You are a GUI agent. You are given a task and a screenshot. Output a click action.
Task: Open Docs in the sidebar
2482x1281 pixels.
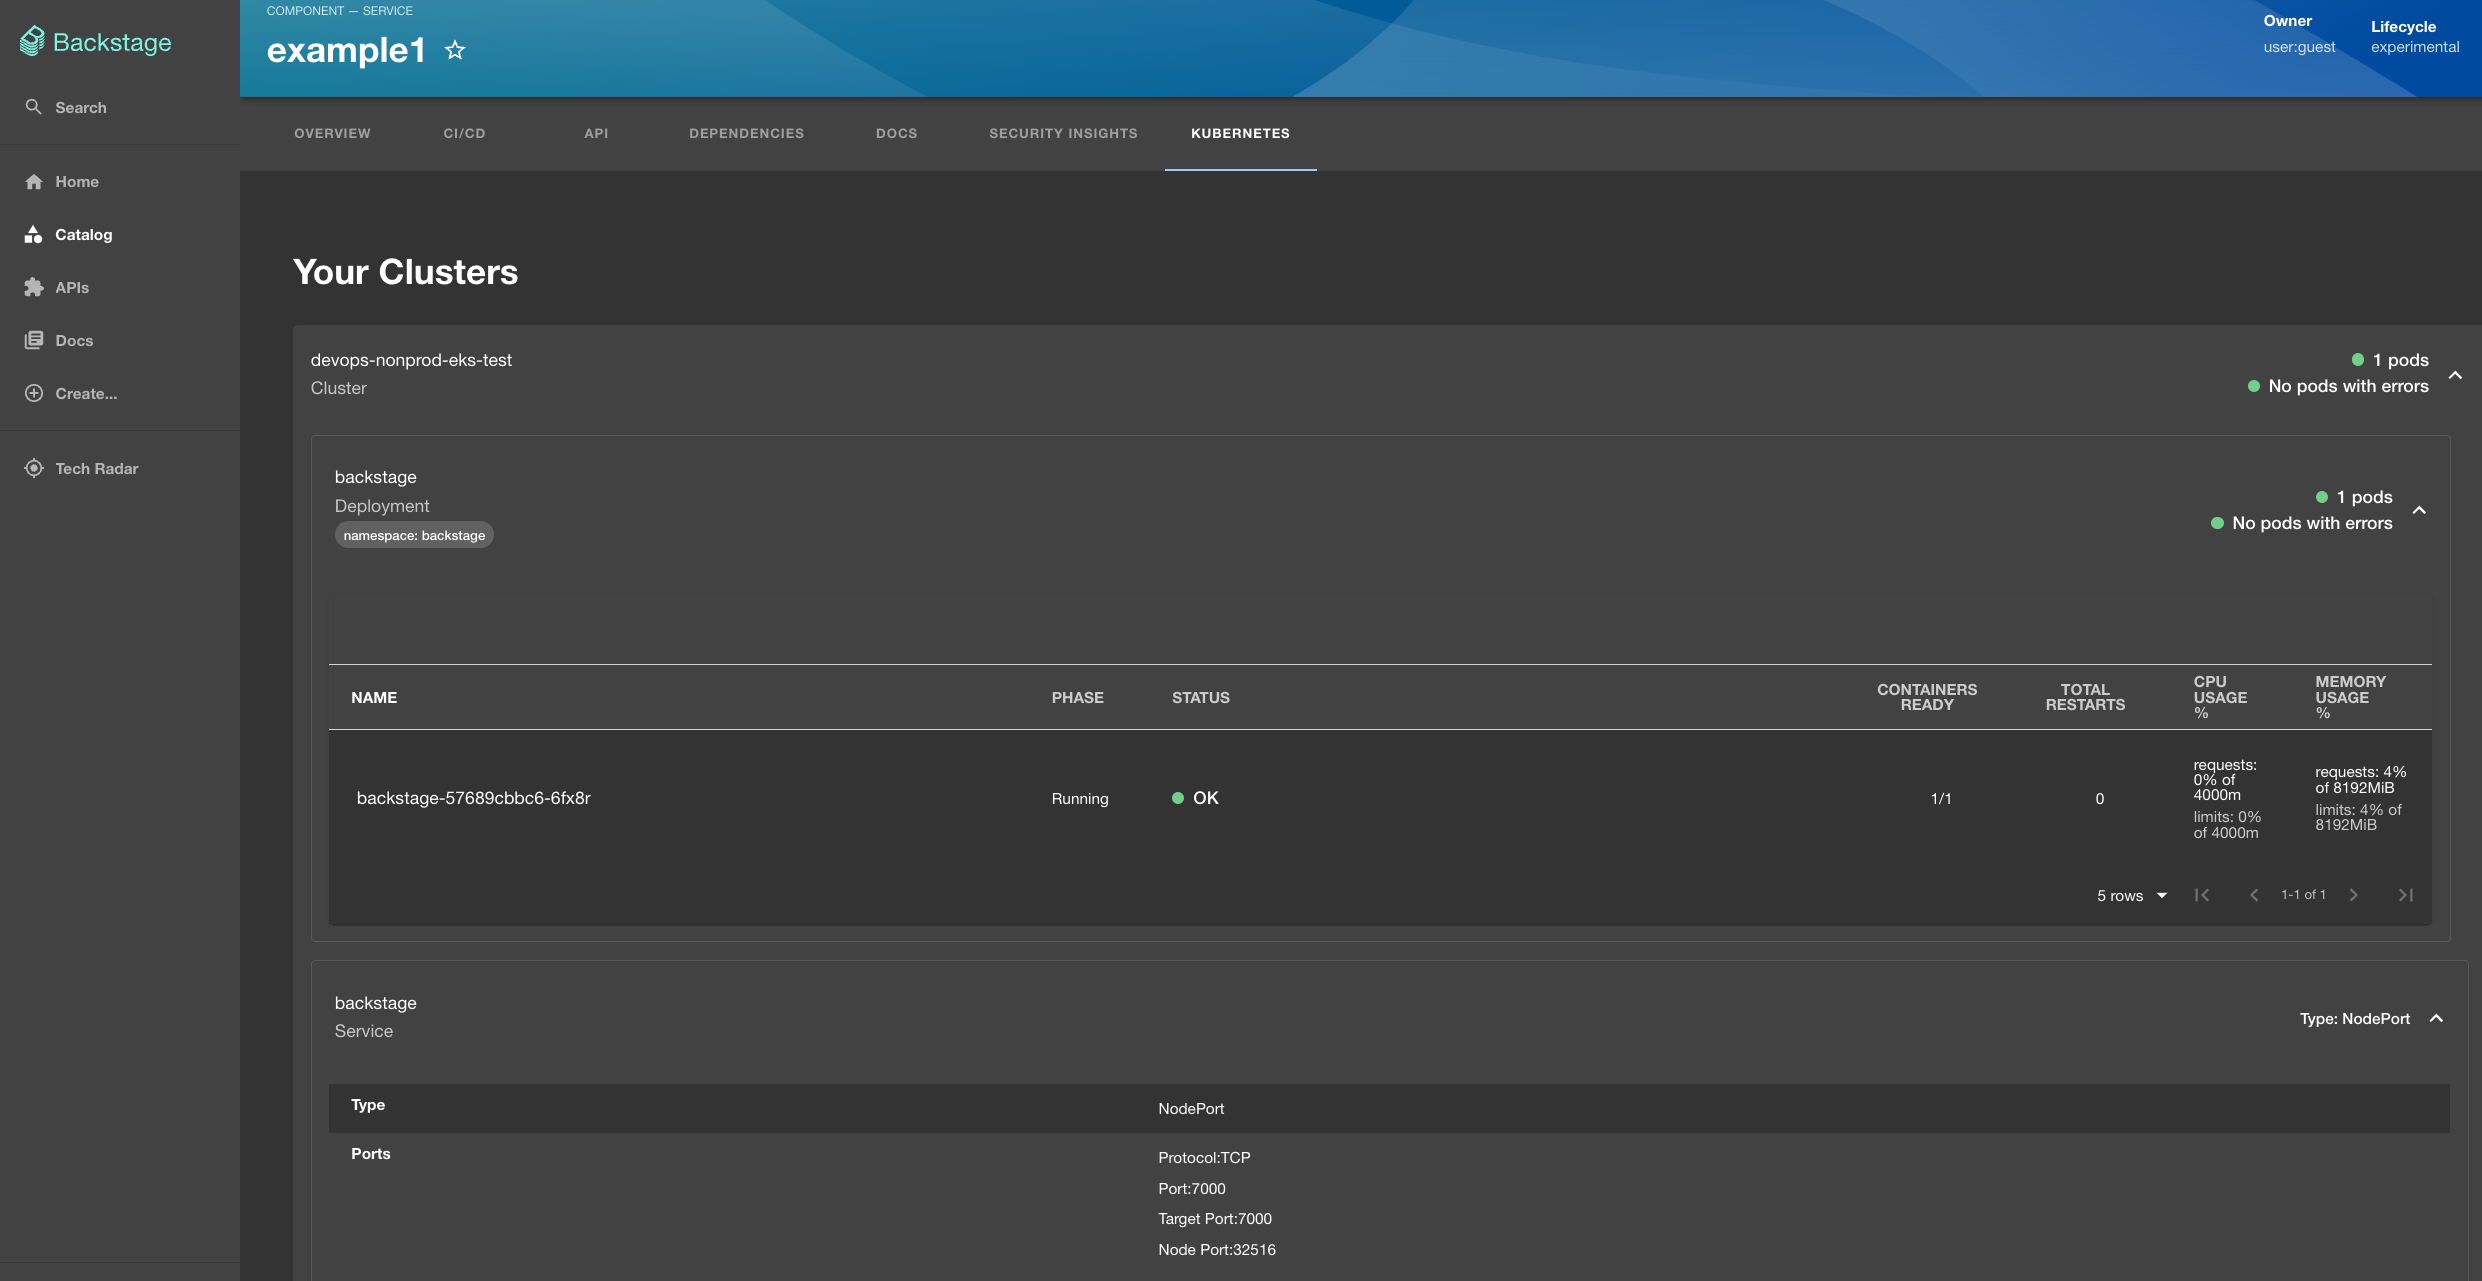tap(73, 340)
